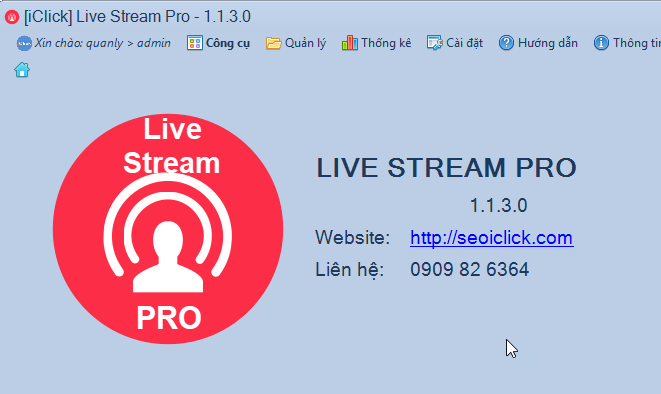661x394 pixels.
Task: Click the phone number 0909 82 6364
Action: [470, 270]
